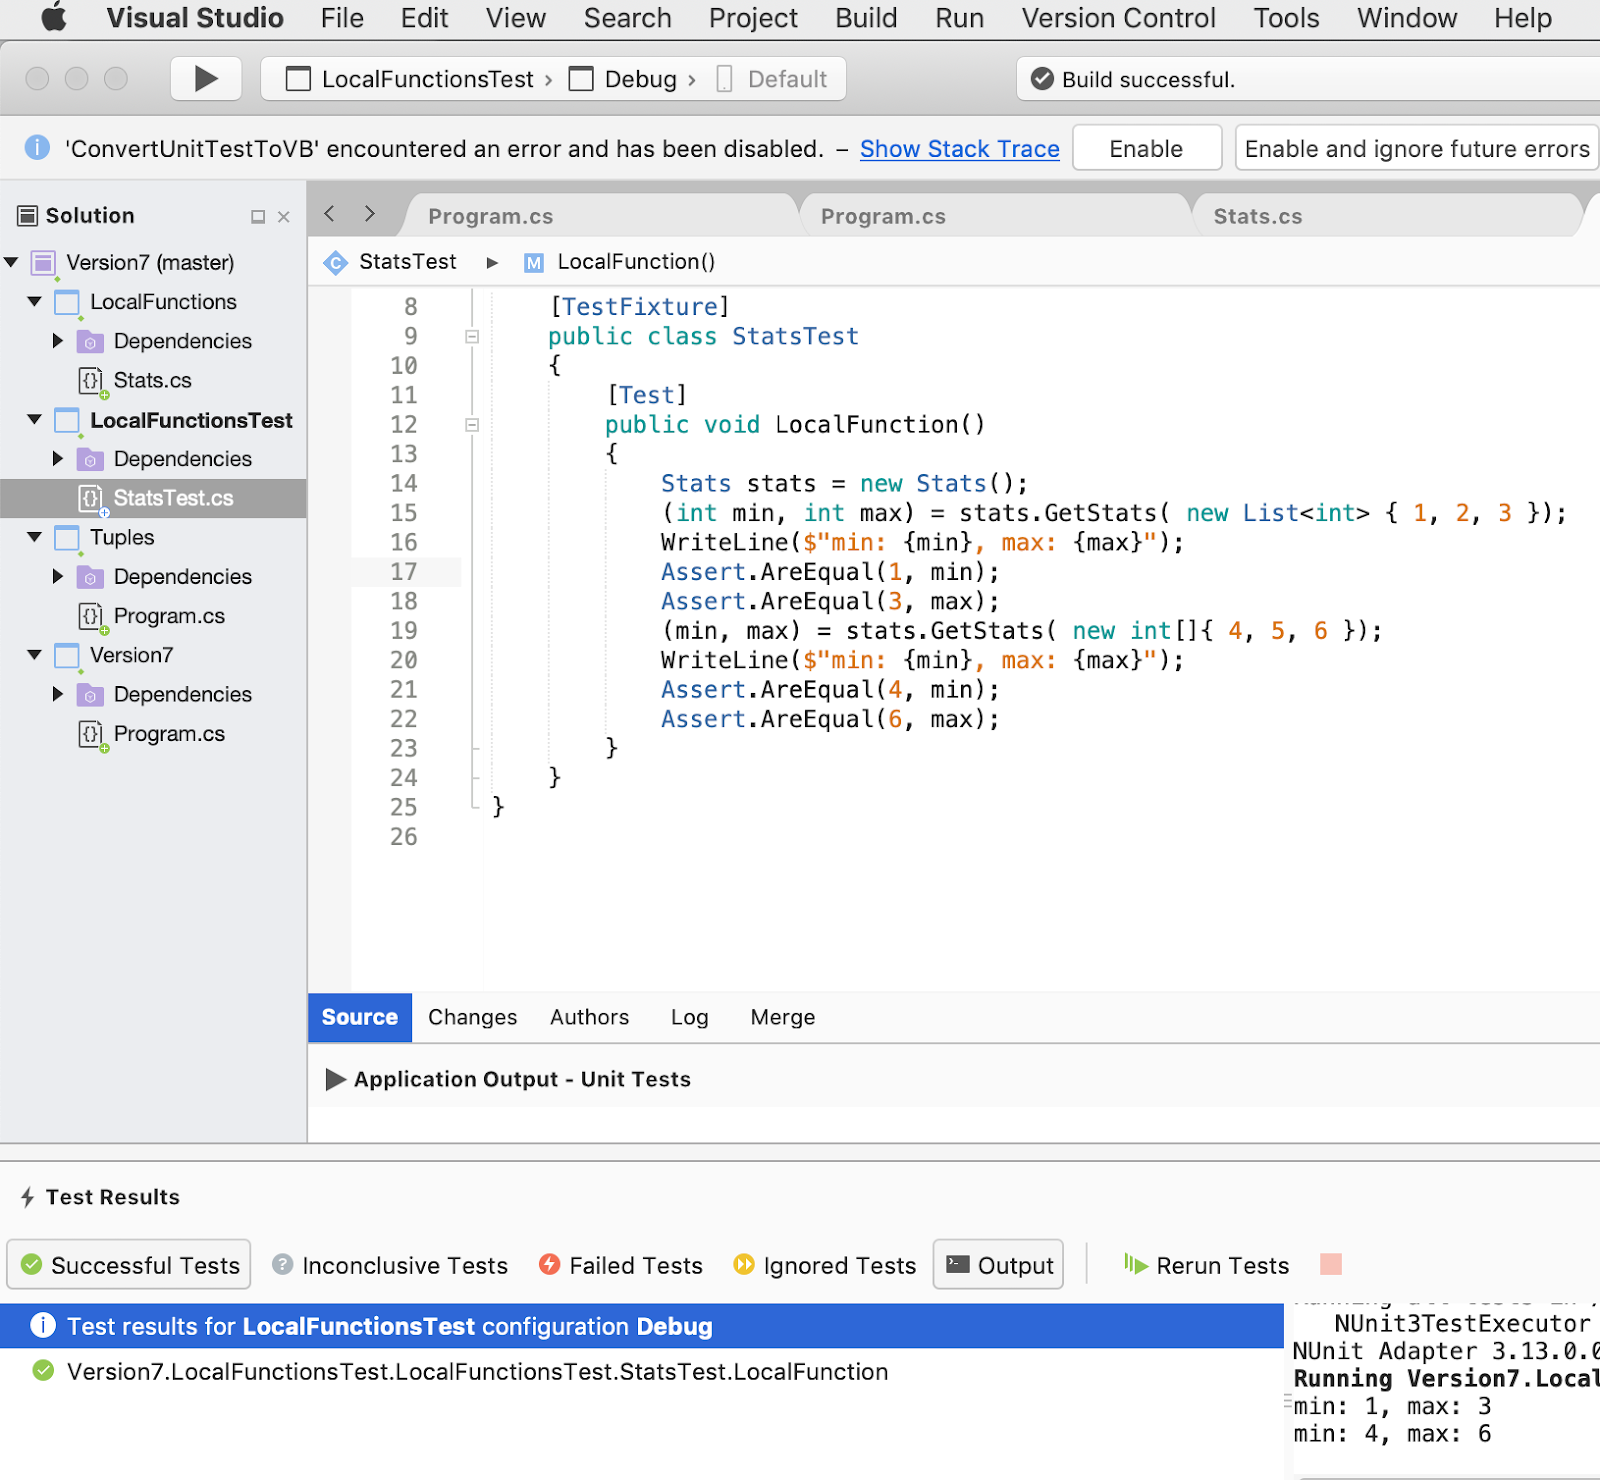Switch to the Changes view tab
Image resolution: width=1600 pixels, height=1480 pixels.
(x=472, y=1017)
